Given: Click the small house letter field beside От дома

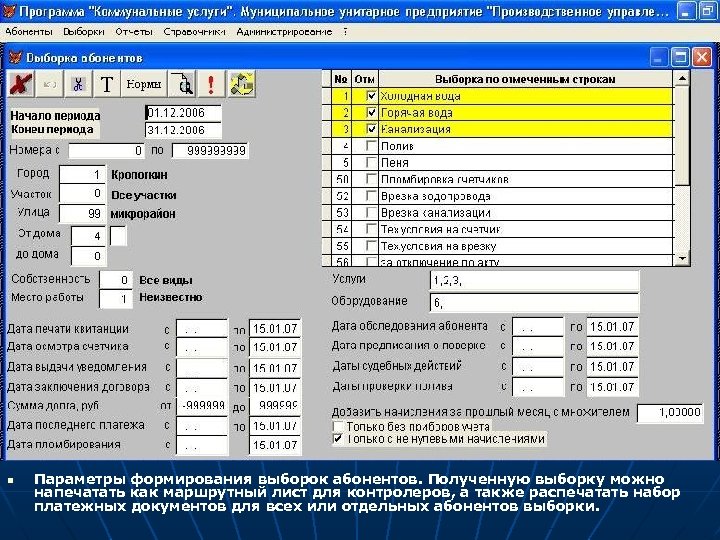Looking at the screenshot, I should click(118, 235).
